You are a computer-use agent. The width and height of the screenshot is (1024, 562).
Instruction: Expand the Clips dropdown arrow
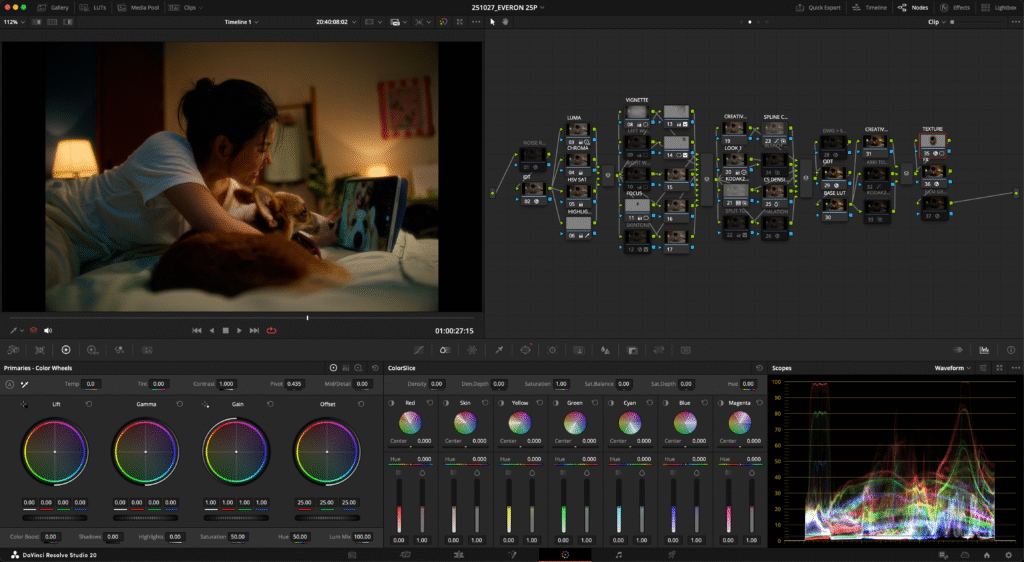click(x=201, y=7)
